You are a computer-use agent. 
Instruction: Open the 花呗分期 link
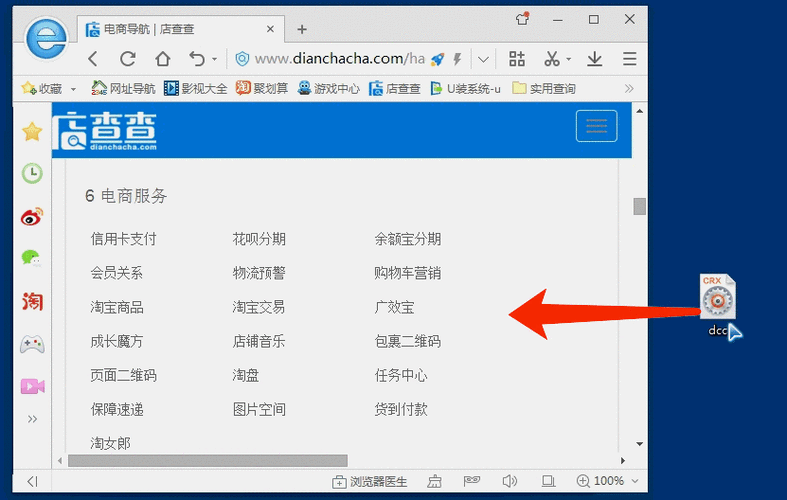pos(259,239)
